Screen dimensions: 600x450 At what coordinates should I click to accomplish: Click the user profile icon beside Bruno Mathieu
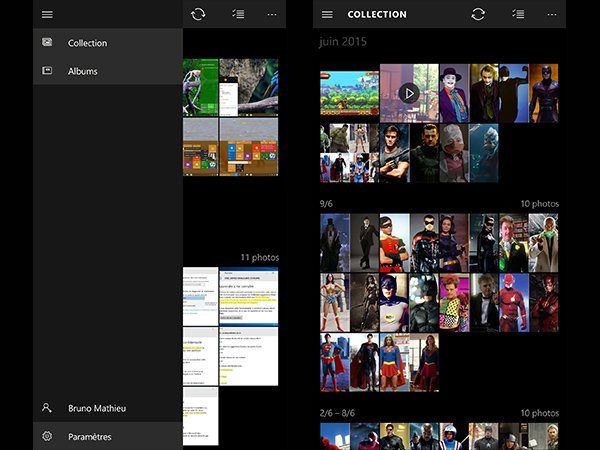tap(47, 408)
